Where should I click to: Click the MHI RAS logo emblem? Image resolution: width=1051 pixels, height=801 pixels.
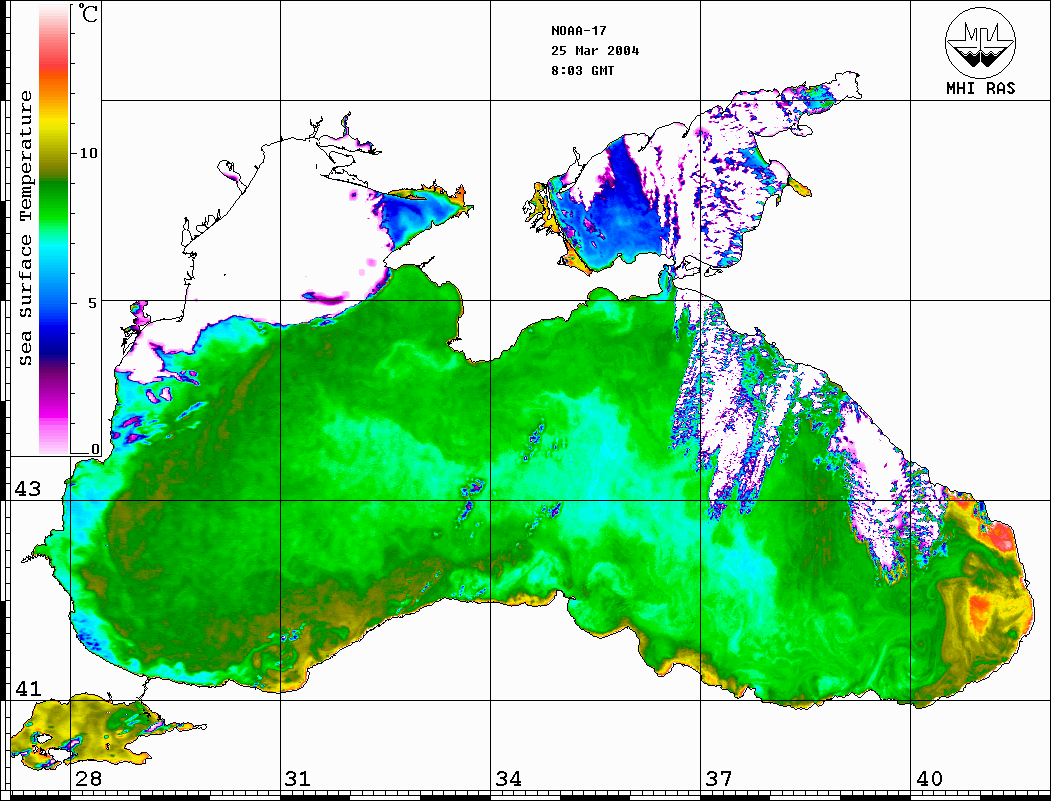pyautogui.click(x=981, y=43)
